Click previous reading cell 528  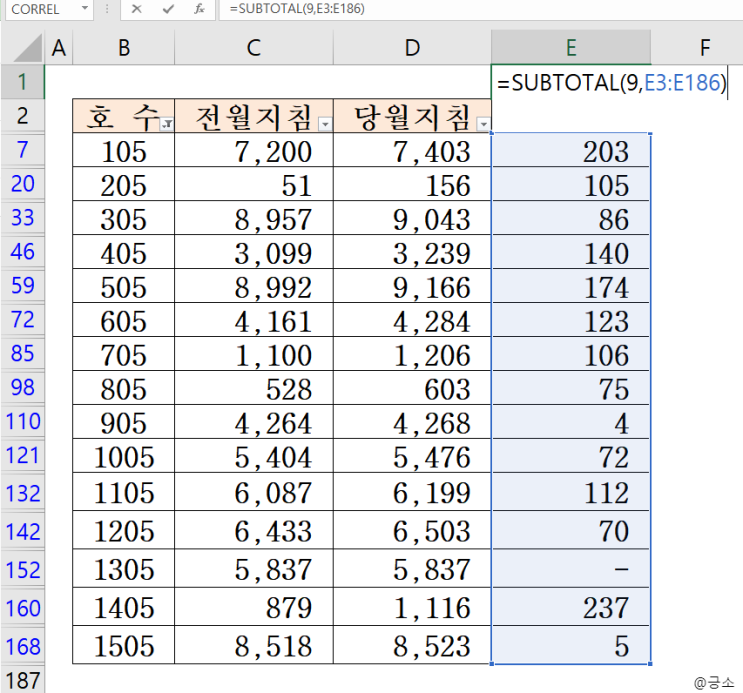pyautogui.click(x=254, y=388)
